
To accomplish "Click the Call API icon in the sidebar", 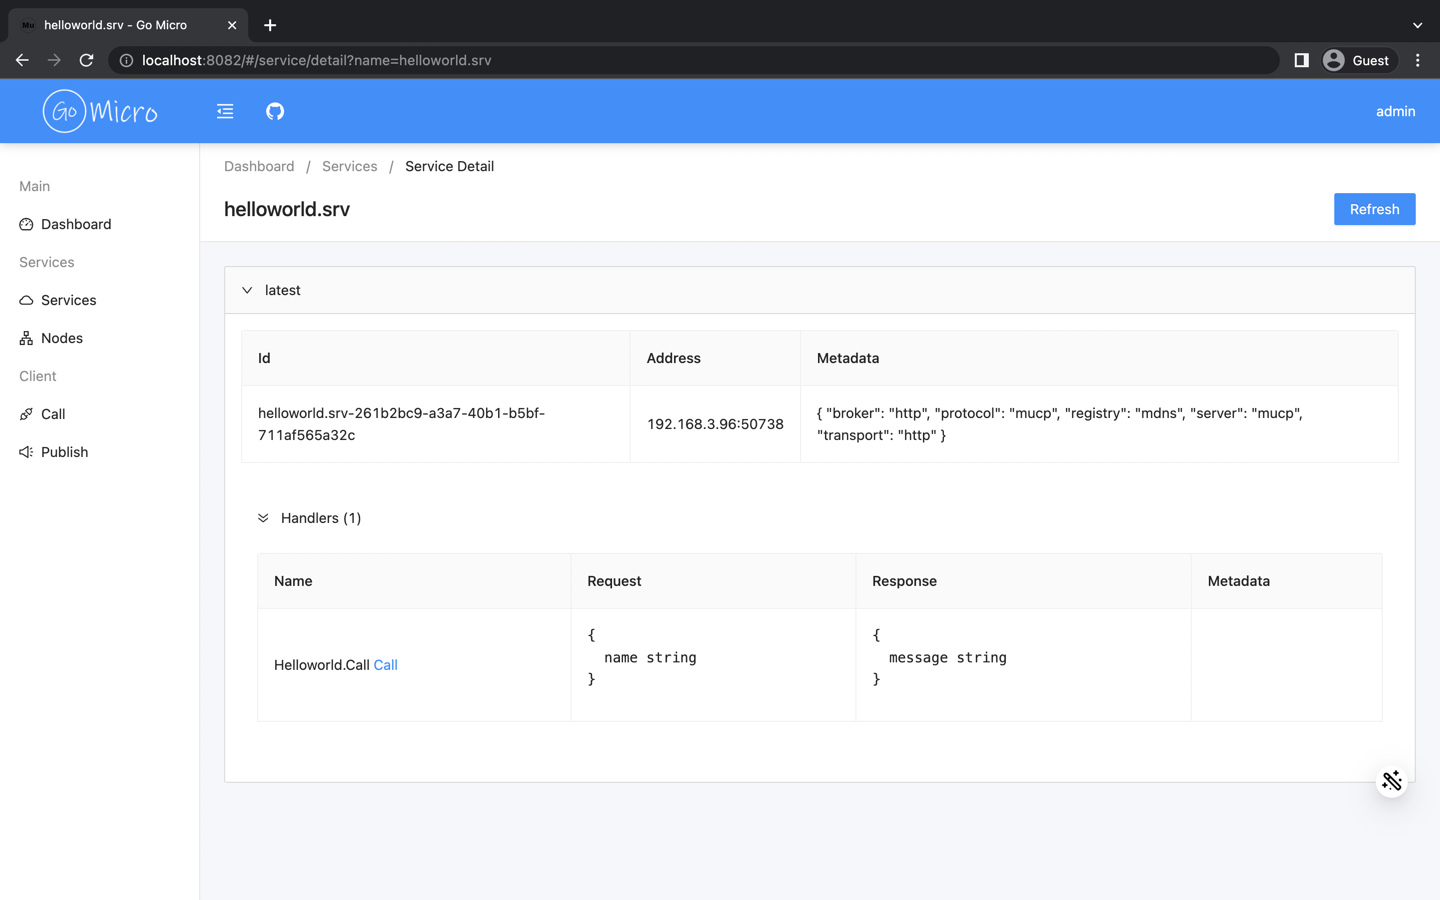I will point(26,414).
